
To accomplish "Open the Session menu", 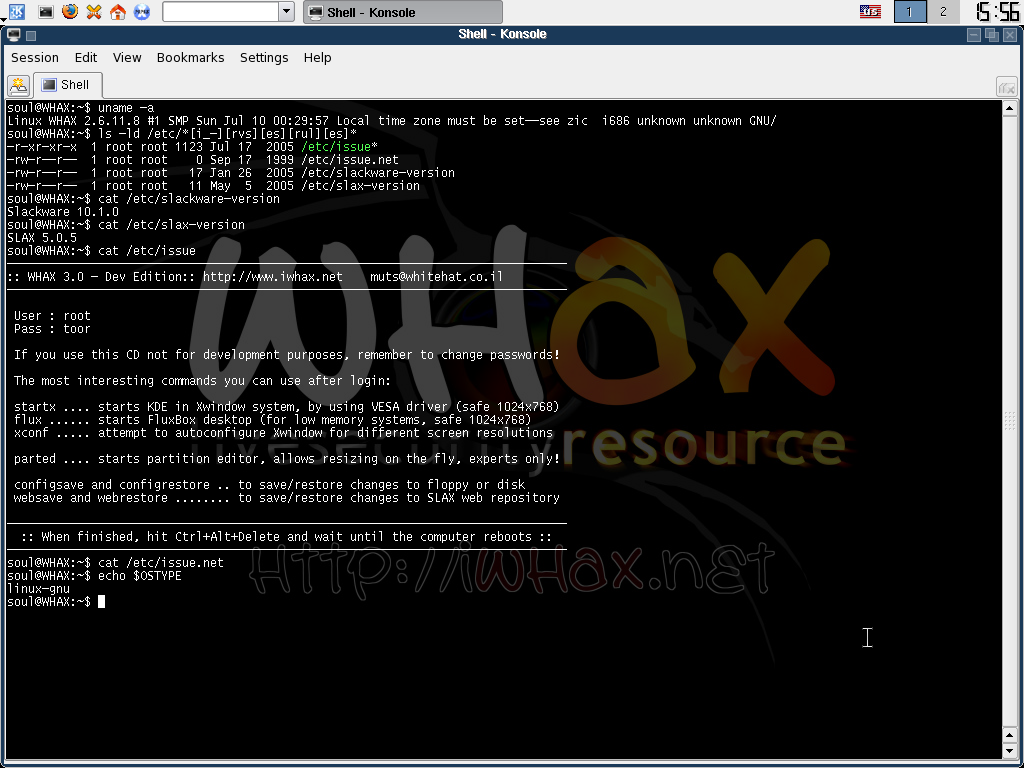I will (x=35, y=57).
